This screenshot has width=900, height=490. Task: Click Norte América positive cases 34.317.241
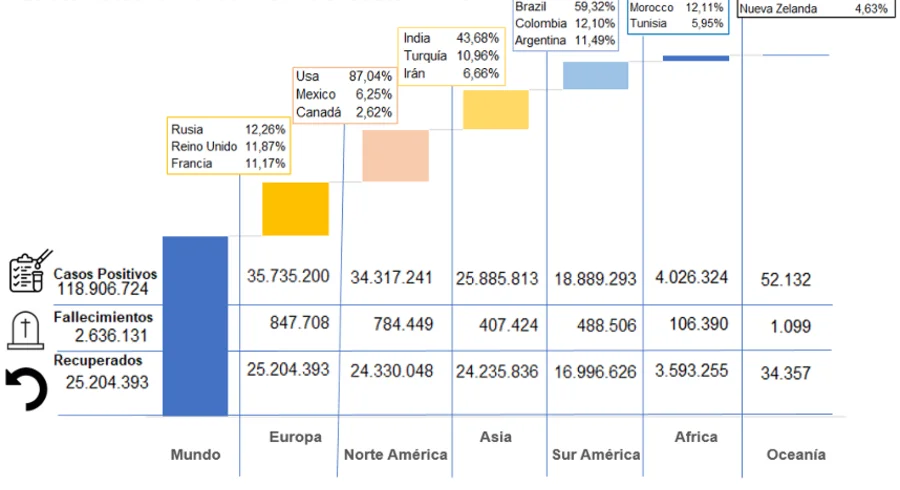point(391,278)
